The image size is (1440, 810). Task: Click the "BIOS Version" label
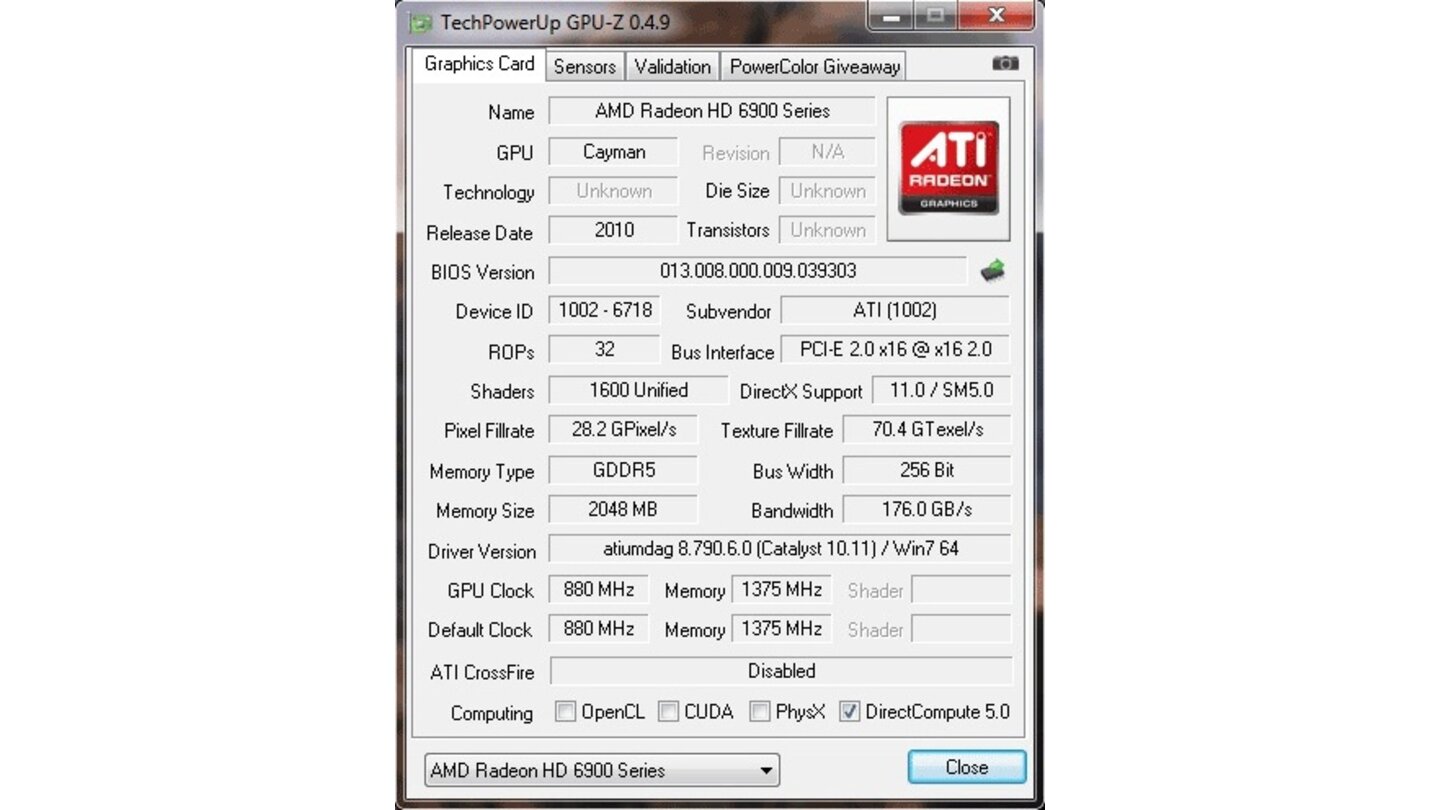[482, 272]
